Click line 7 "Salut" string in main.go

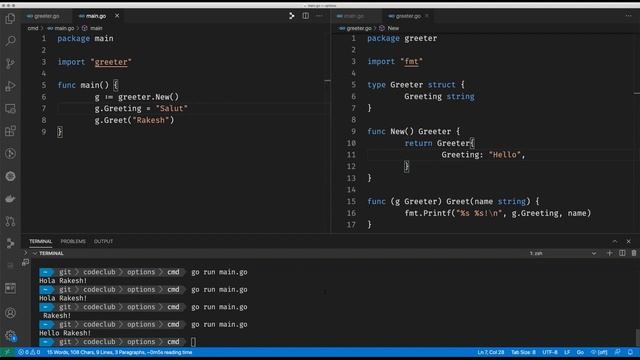pyautogui.click(x=171, y=109)
